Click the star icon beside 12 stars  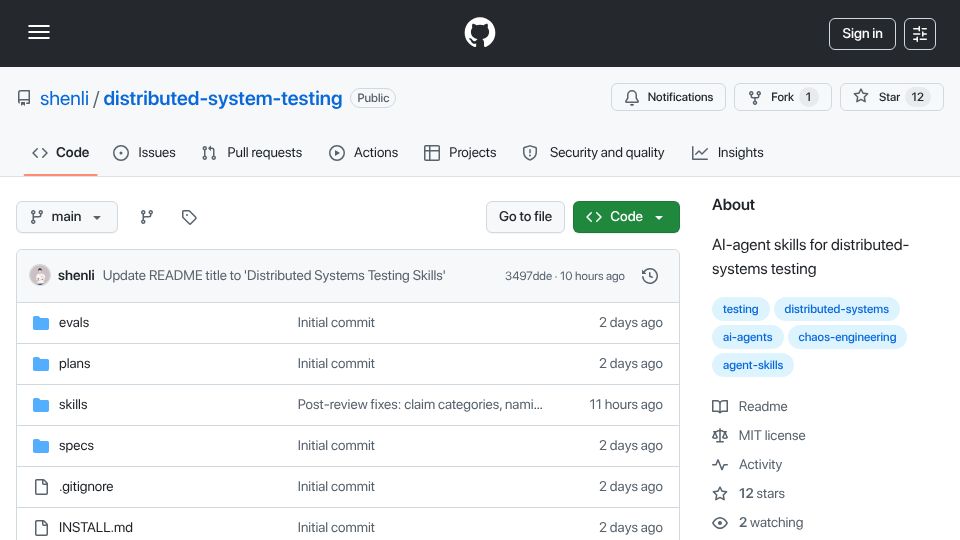(720, 493)
